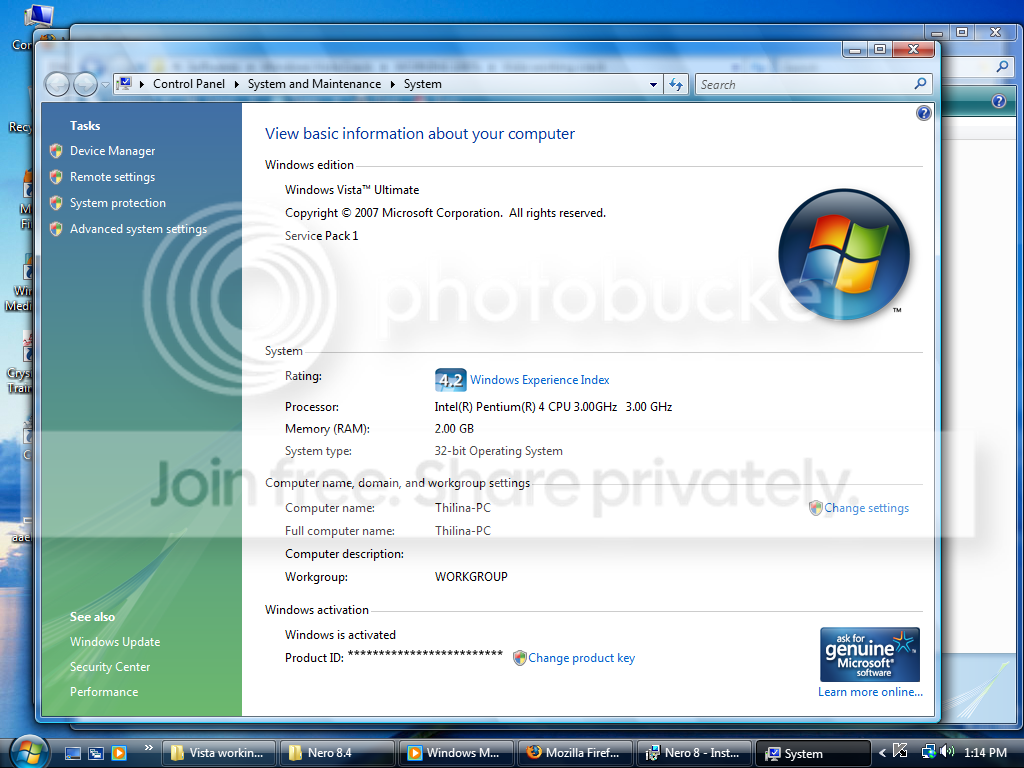Open the Windows Start orb
The width and height of the screenshot is (1024, 768).
28,751
